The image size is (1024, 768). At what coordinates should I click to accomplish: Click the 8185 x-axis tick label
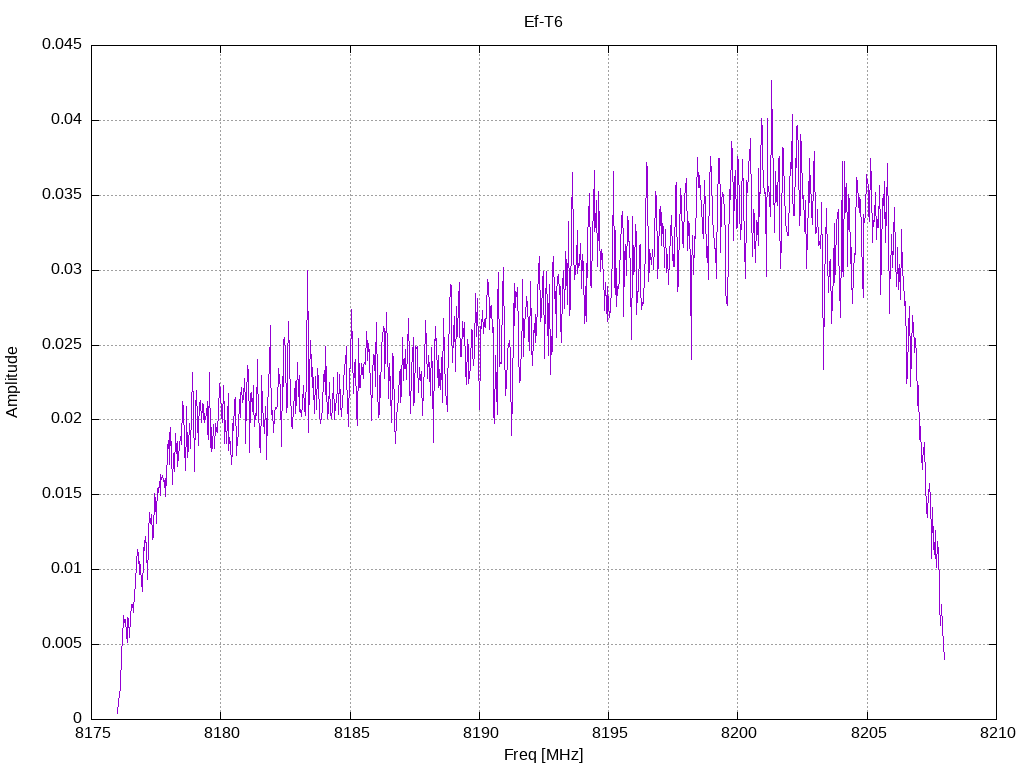(351, 733)
